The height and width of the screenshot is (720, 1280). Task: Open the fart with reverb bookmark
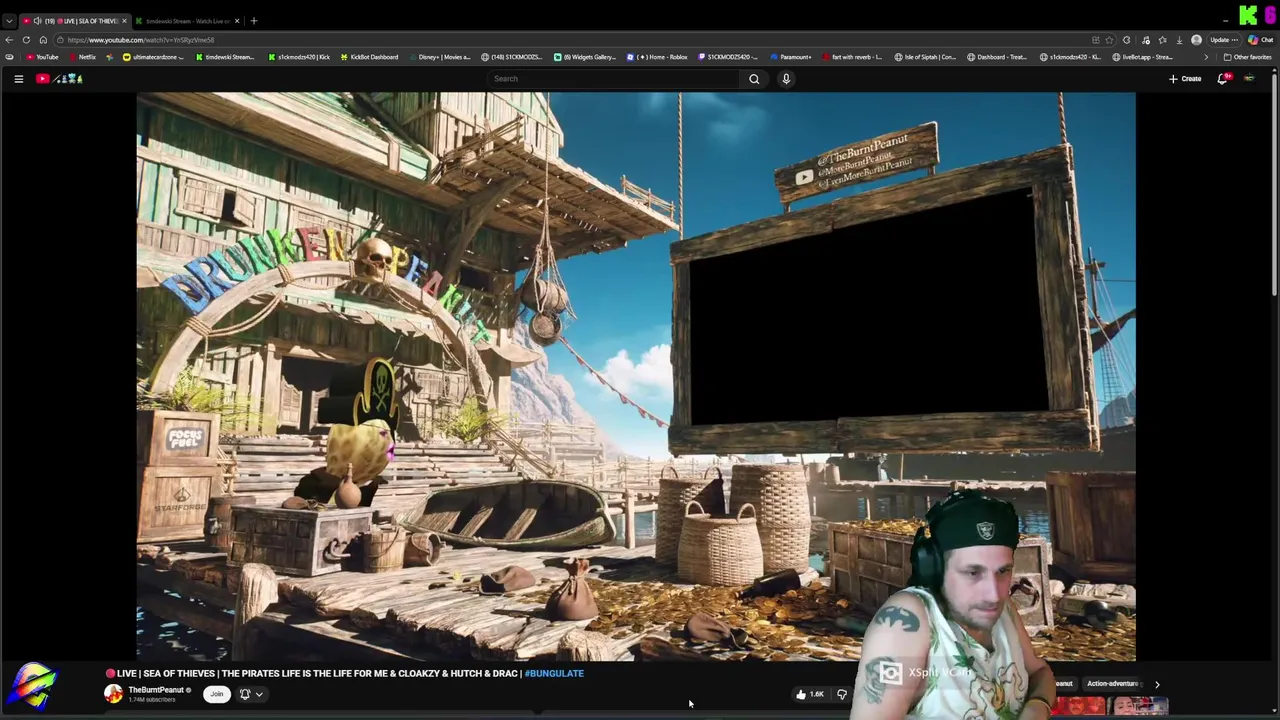(x=852, y=57)
